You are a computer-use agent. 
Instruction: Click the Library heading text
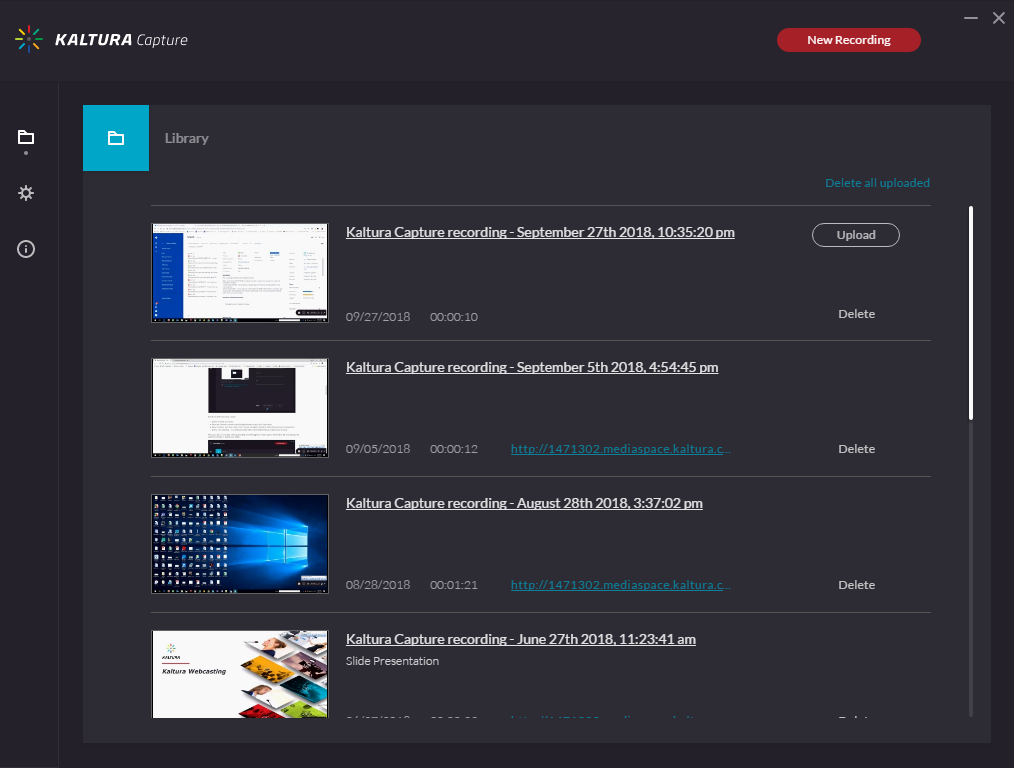pyautogui.click(x=186, y=138)
